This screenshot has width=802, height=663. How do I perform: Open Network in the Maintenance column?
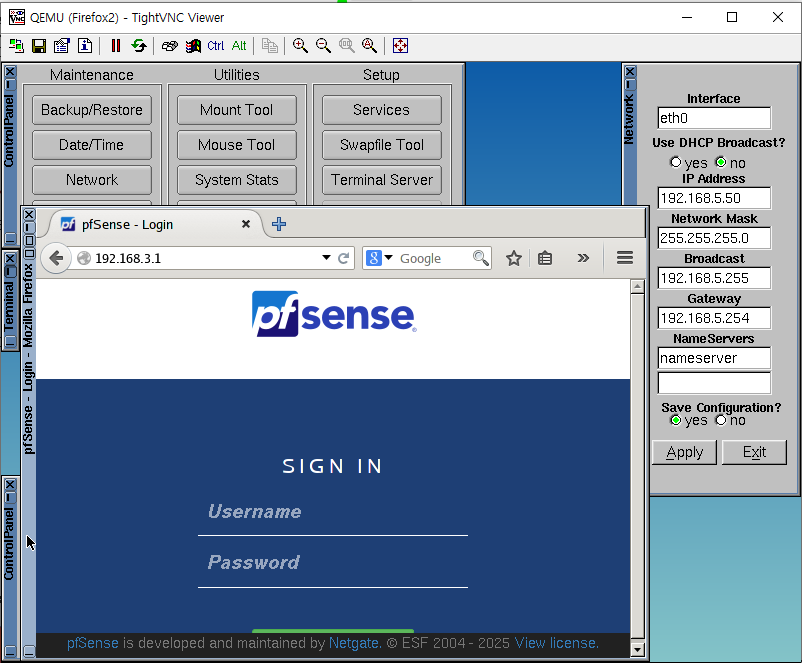92,180
